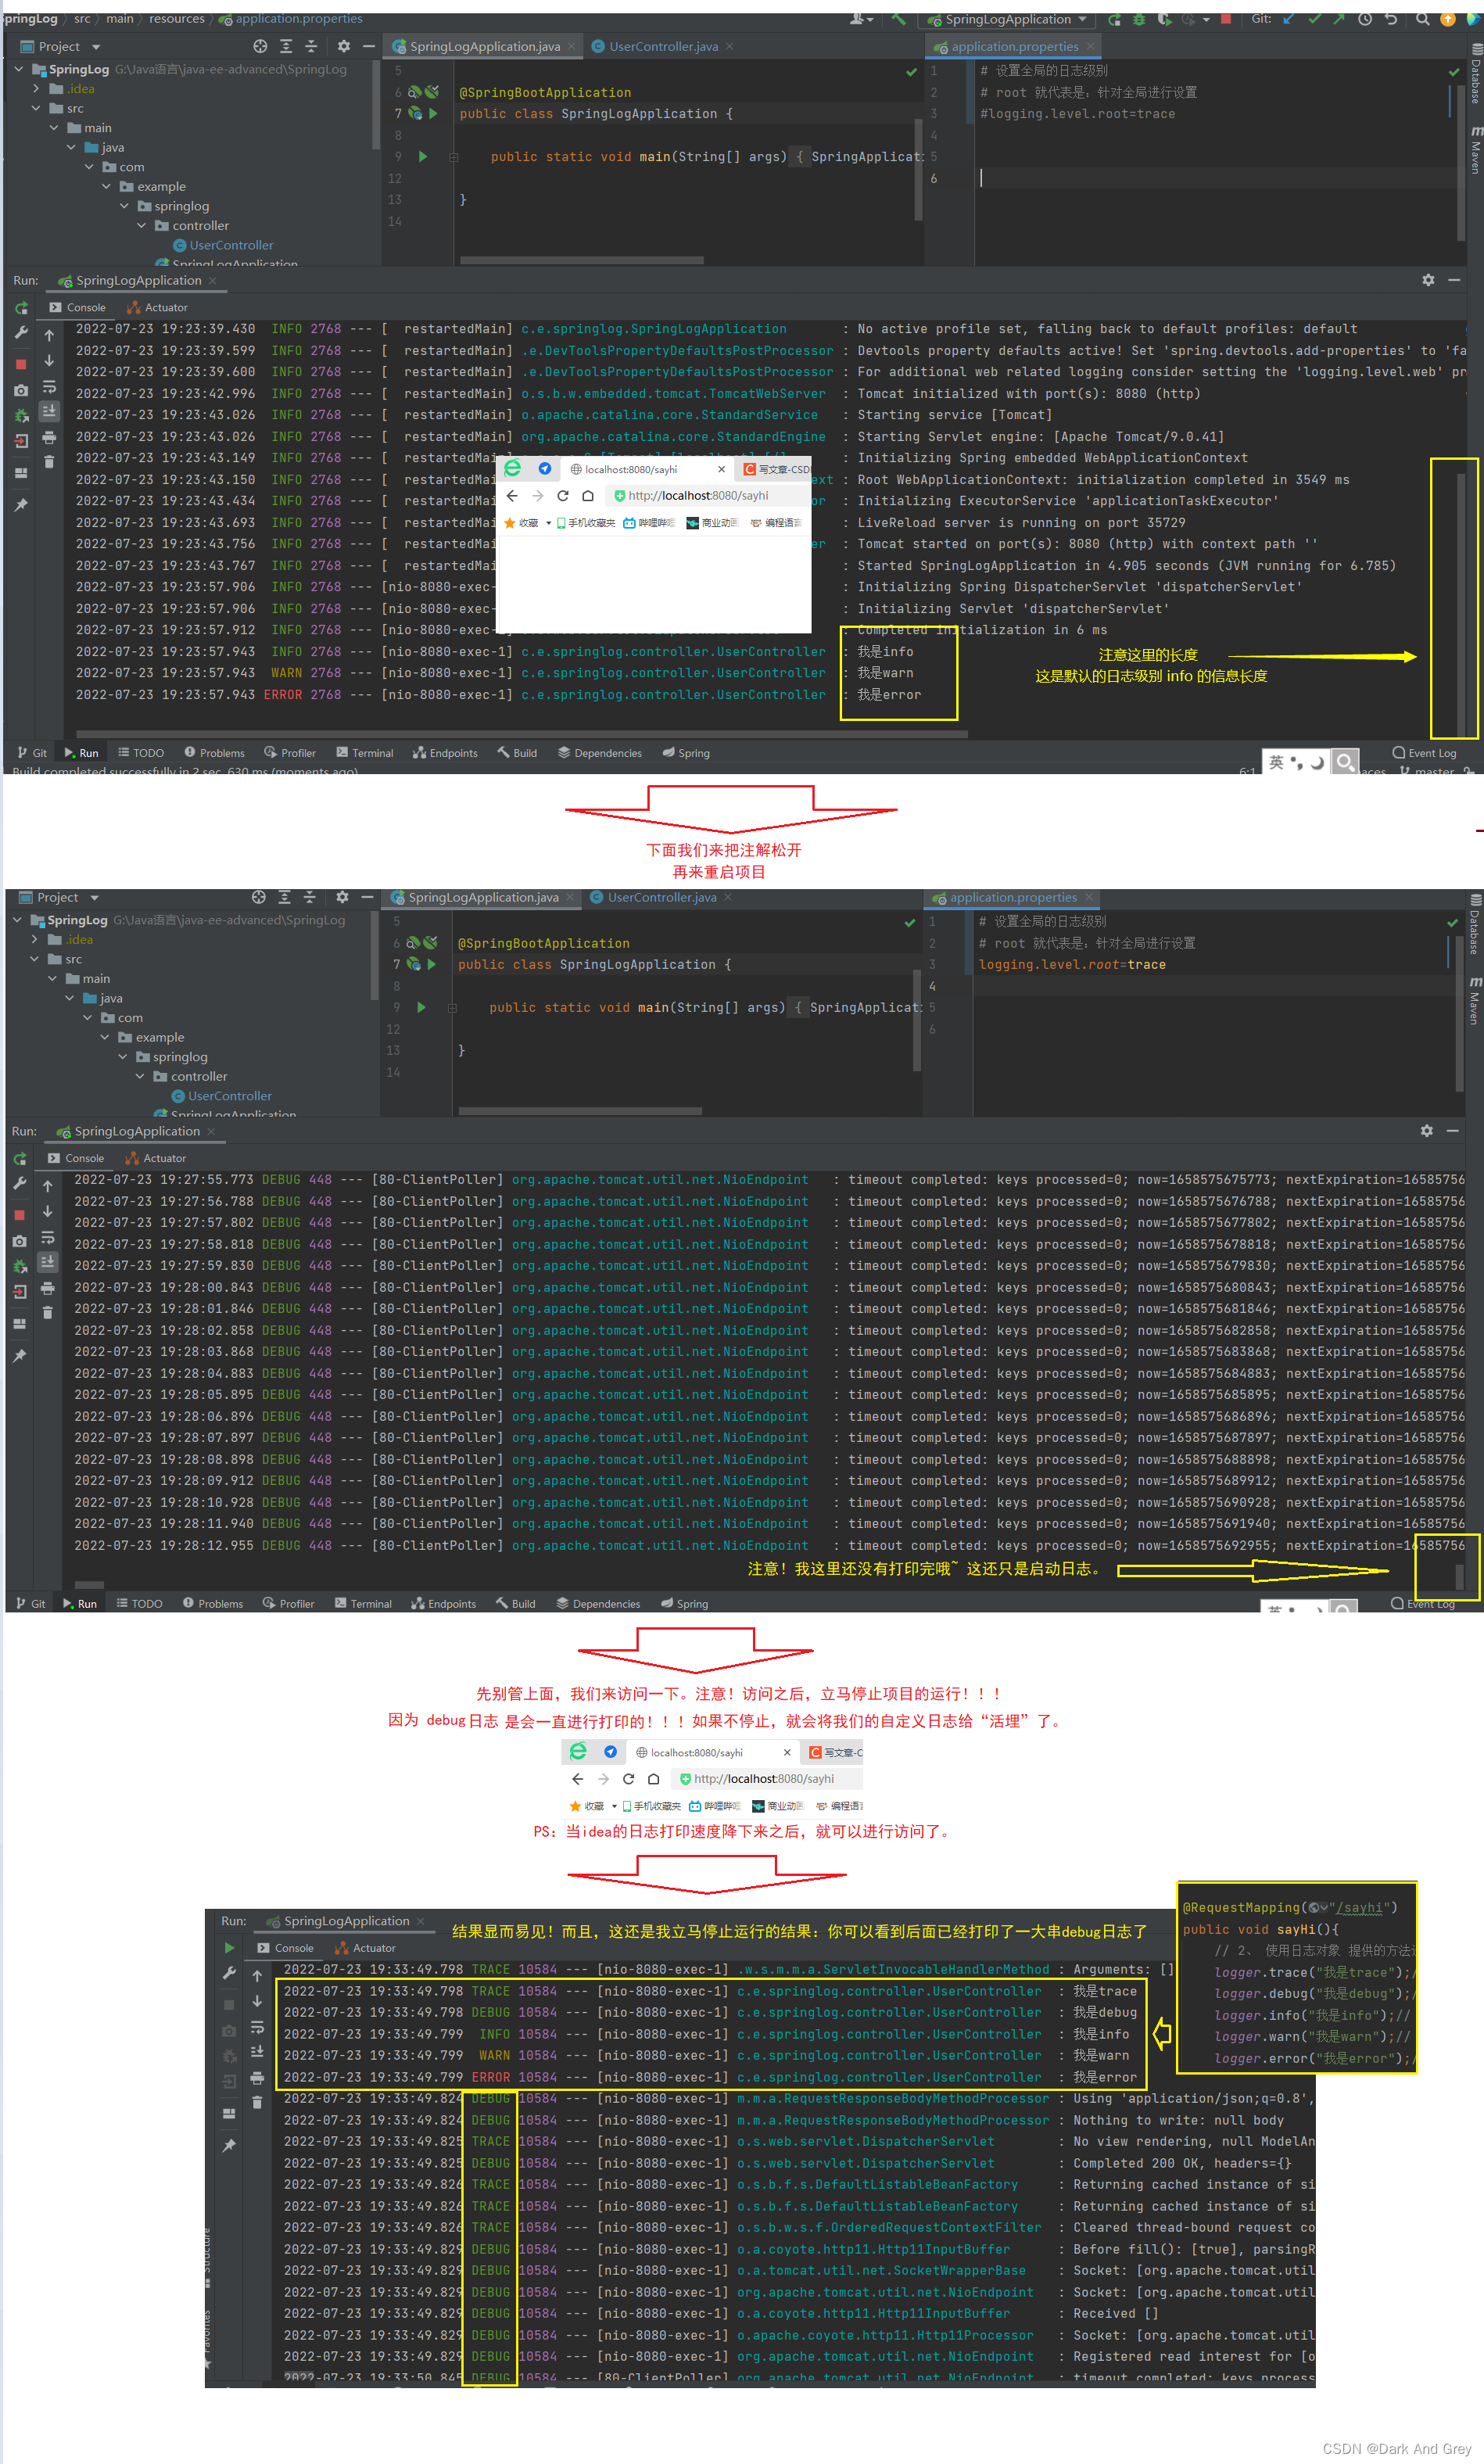Click camera thread dump icon in INFO-log Run panel
This screenshot has width=1484, height=2464.
[x=21, y=390]
